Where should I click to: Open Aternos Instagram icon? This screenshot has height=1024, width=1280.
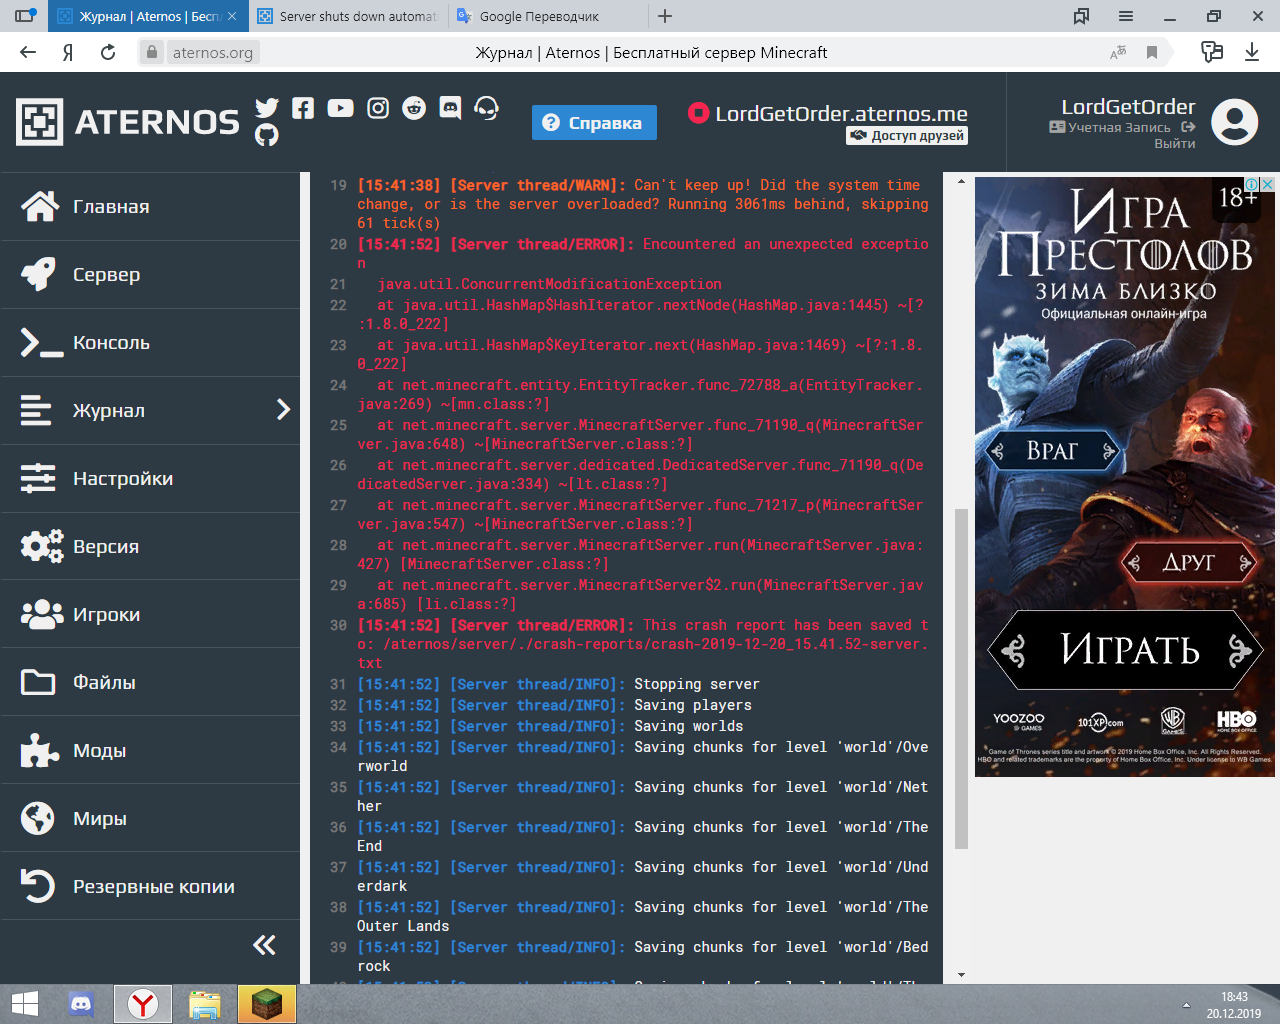[378, 108]
